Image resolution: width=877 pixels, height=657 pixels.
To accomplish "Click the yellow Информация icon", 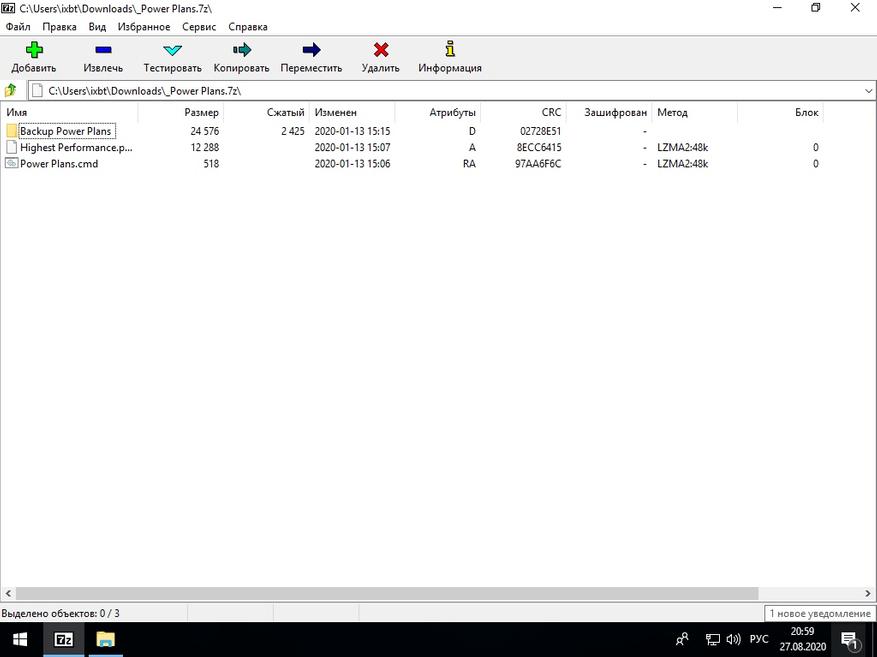I will [450, 49].
